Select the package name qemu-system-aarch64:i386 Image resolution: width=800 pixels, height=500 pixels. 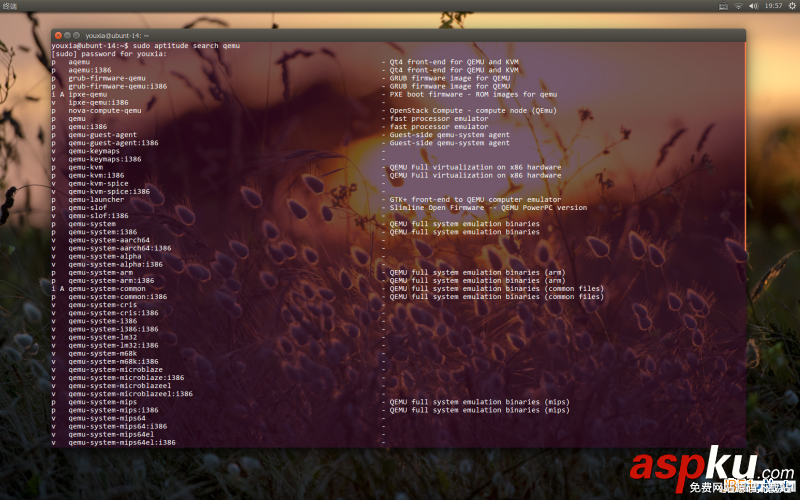coord(120,248)
